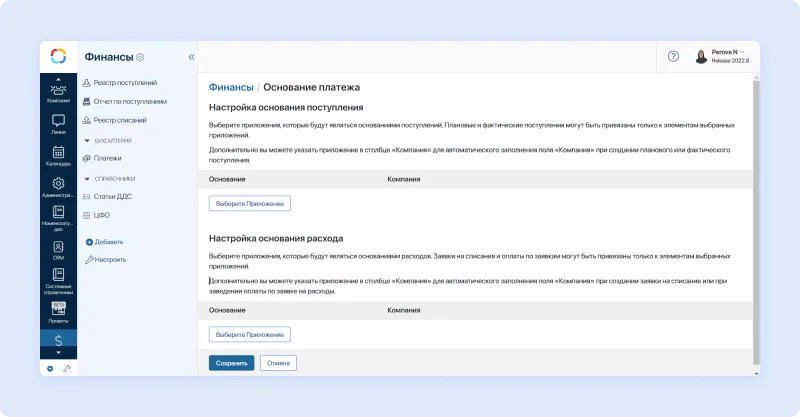Collapse the side menu with the double chevron
This screenshot has height=417, width=800.
click(x=191, y=57)
